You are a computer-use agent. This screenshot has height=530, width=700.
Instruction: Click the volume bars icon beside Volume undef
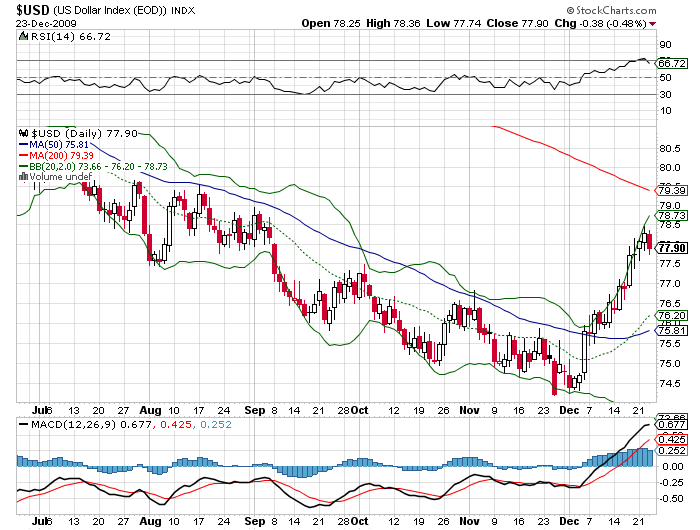pos(23,177)
